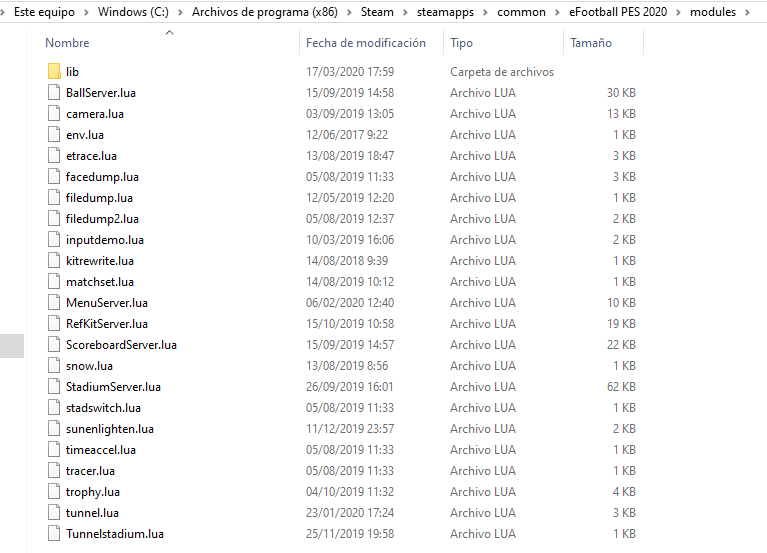Select the ScoreboardServer.lua file icon

coord(54,345)
